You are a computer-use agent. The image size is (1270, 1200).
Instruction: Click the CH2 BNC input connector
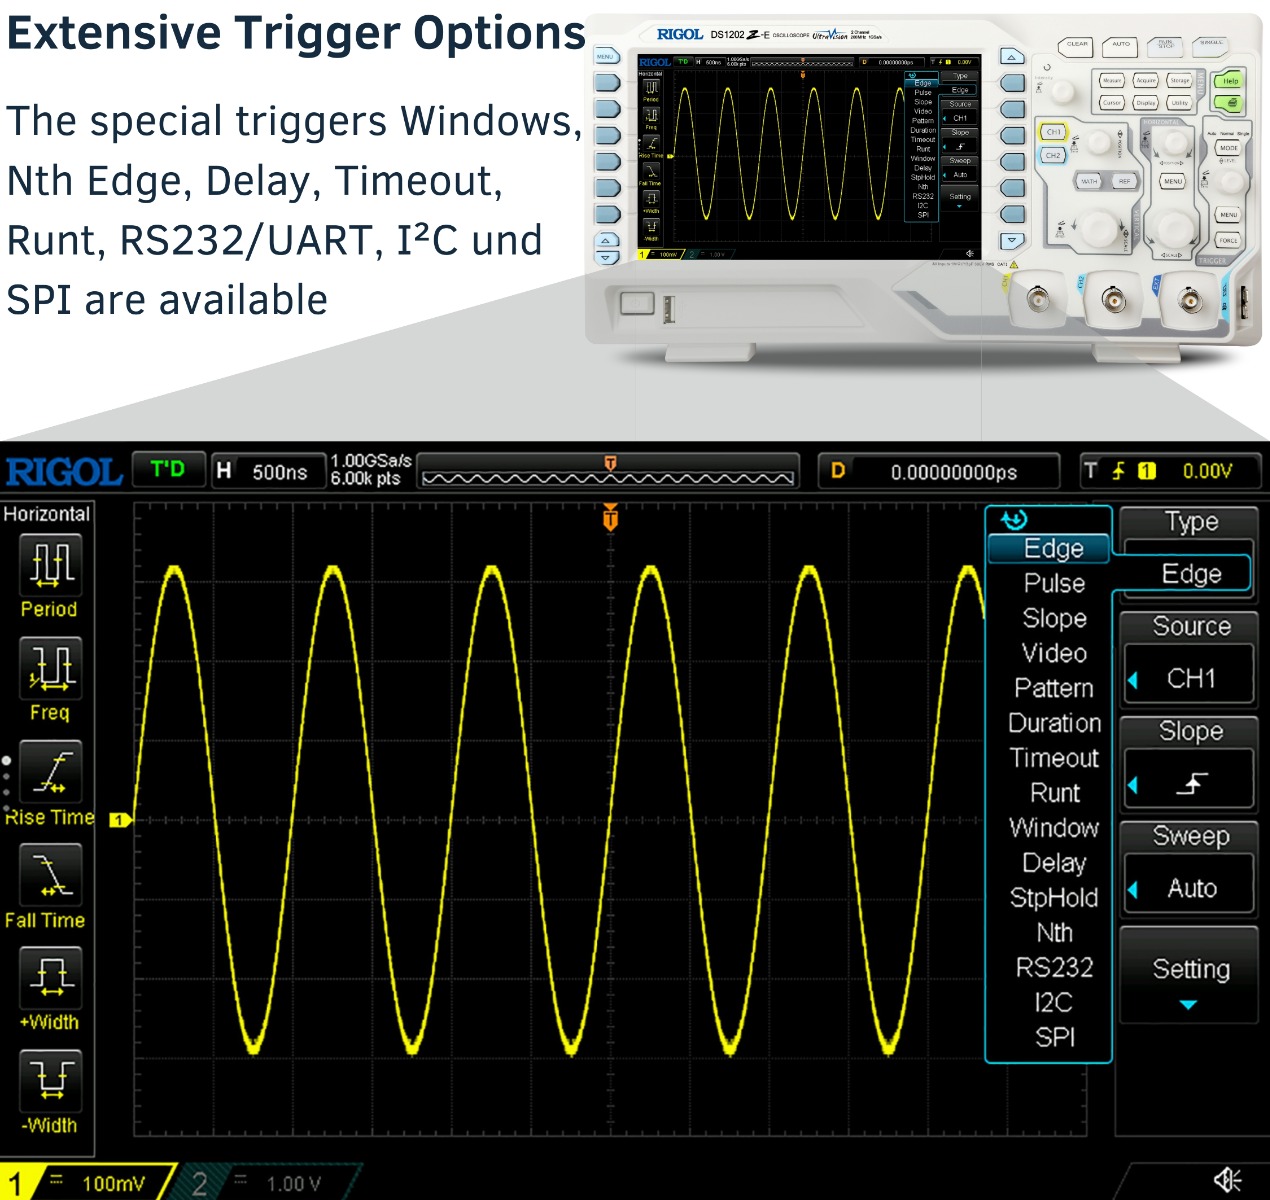click(x=1112, y=299)
